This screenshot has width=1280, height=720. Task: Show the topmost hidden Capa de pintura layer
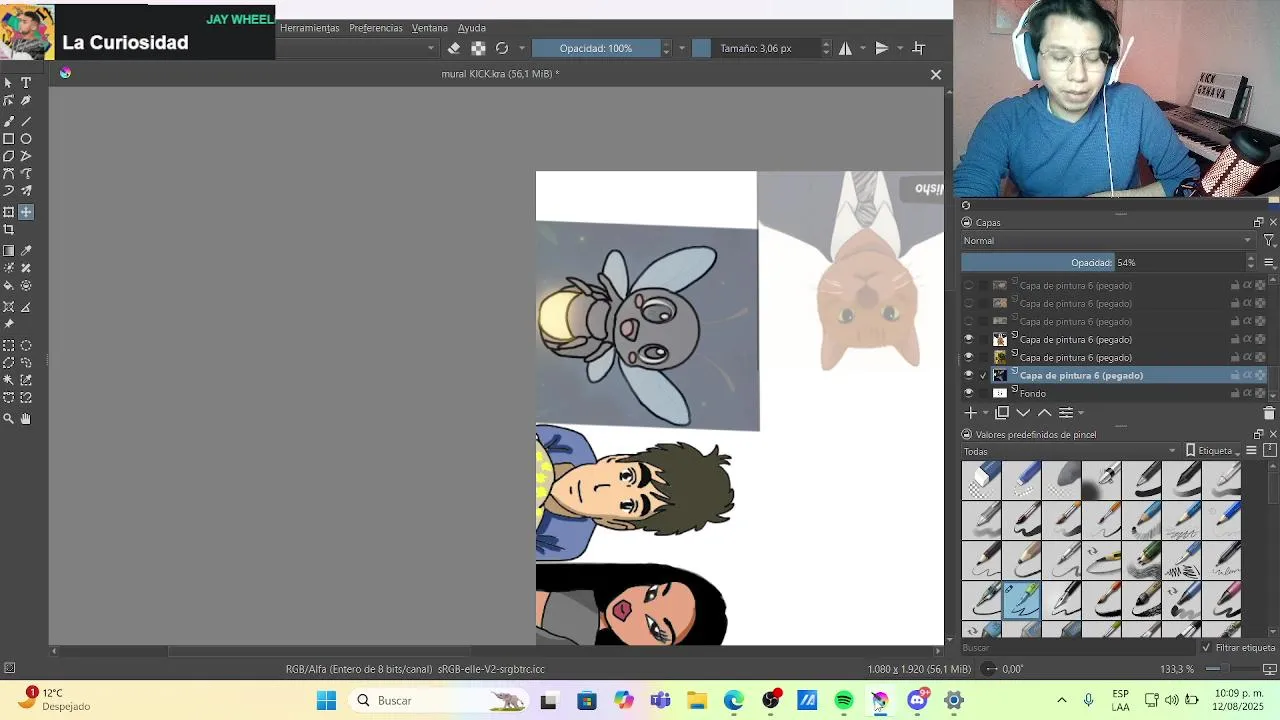(968, 285)
